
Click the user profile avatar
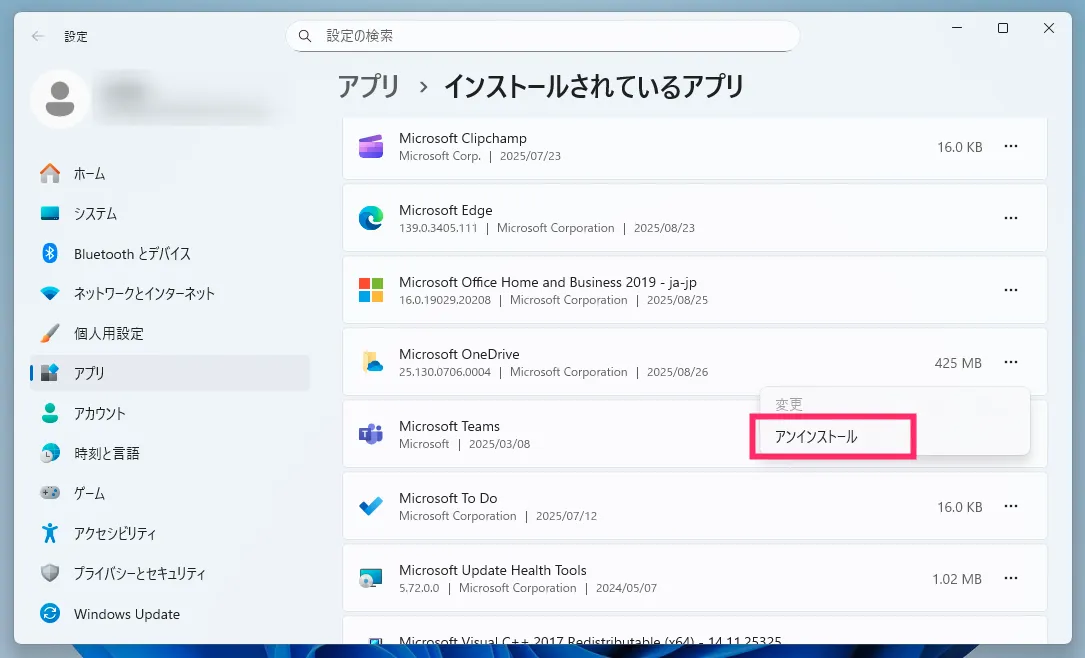[x=60, y=98]
